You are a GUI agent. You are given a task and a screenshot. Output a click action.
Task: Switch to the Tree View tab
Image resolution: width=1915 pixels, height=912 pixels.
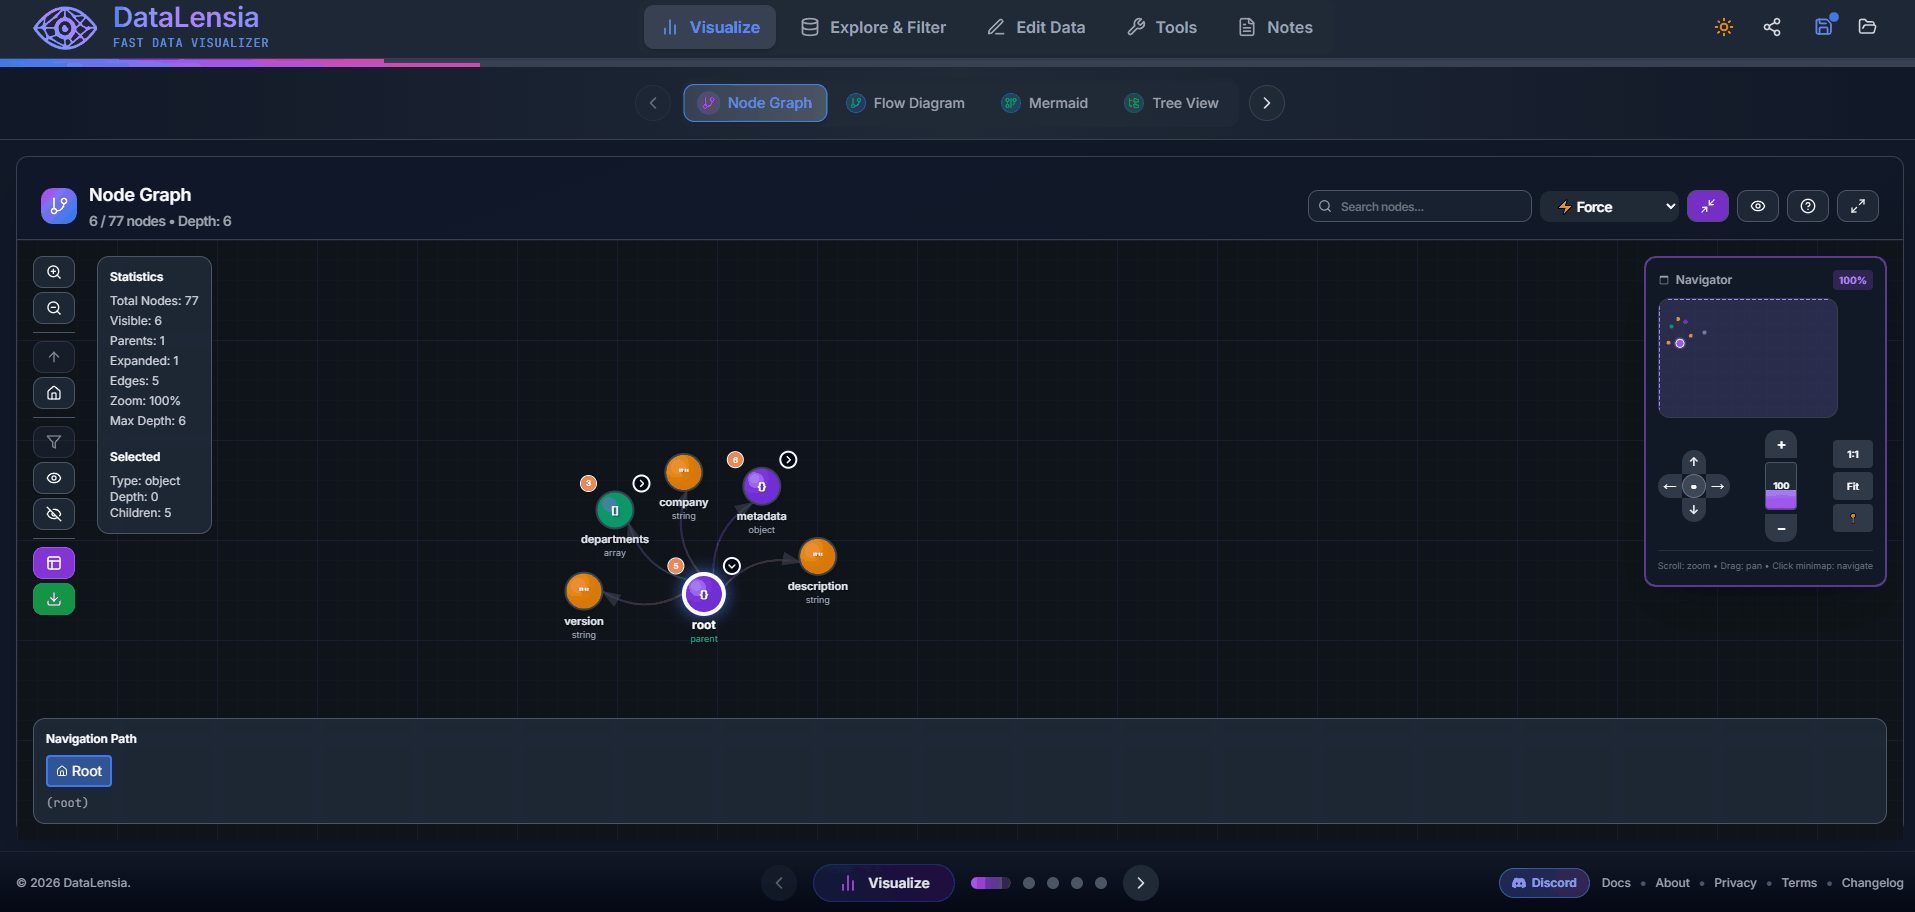1172,103
